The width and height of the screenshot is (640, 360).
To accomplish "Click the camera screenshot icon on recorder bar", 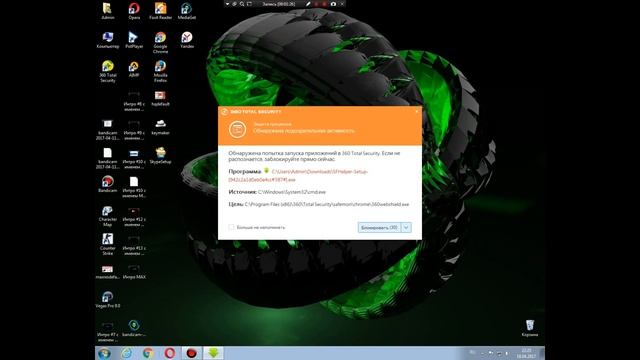I will pos(333,4).
